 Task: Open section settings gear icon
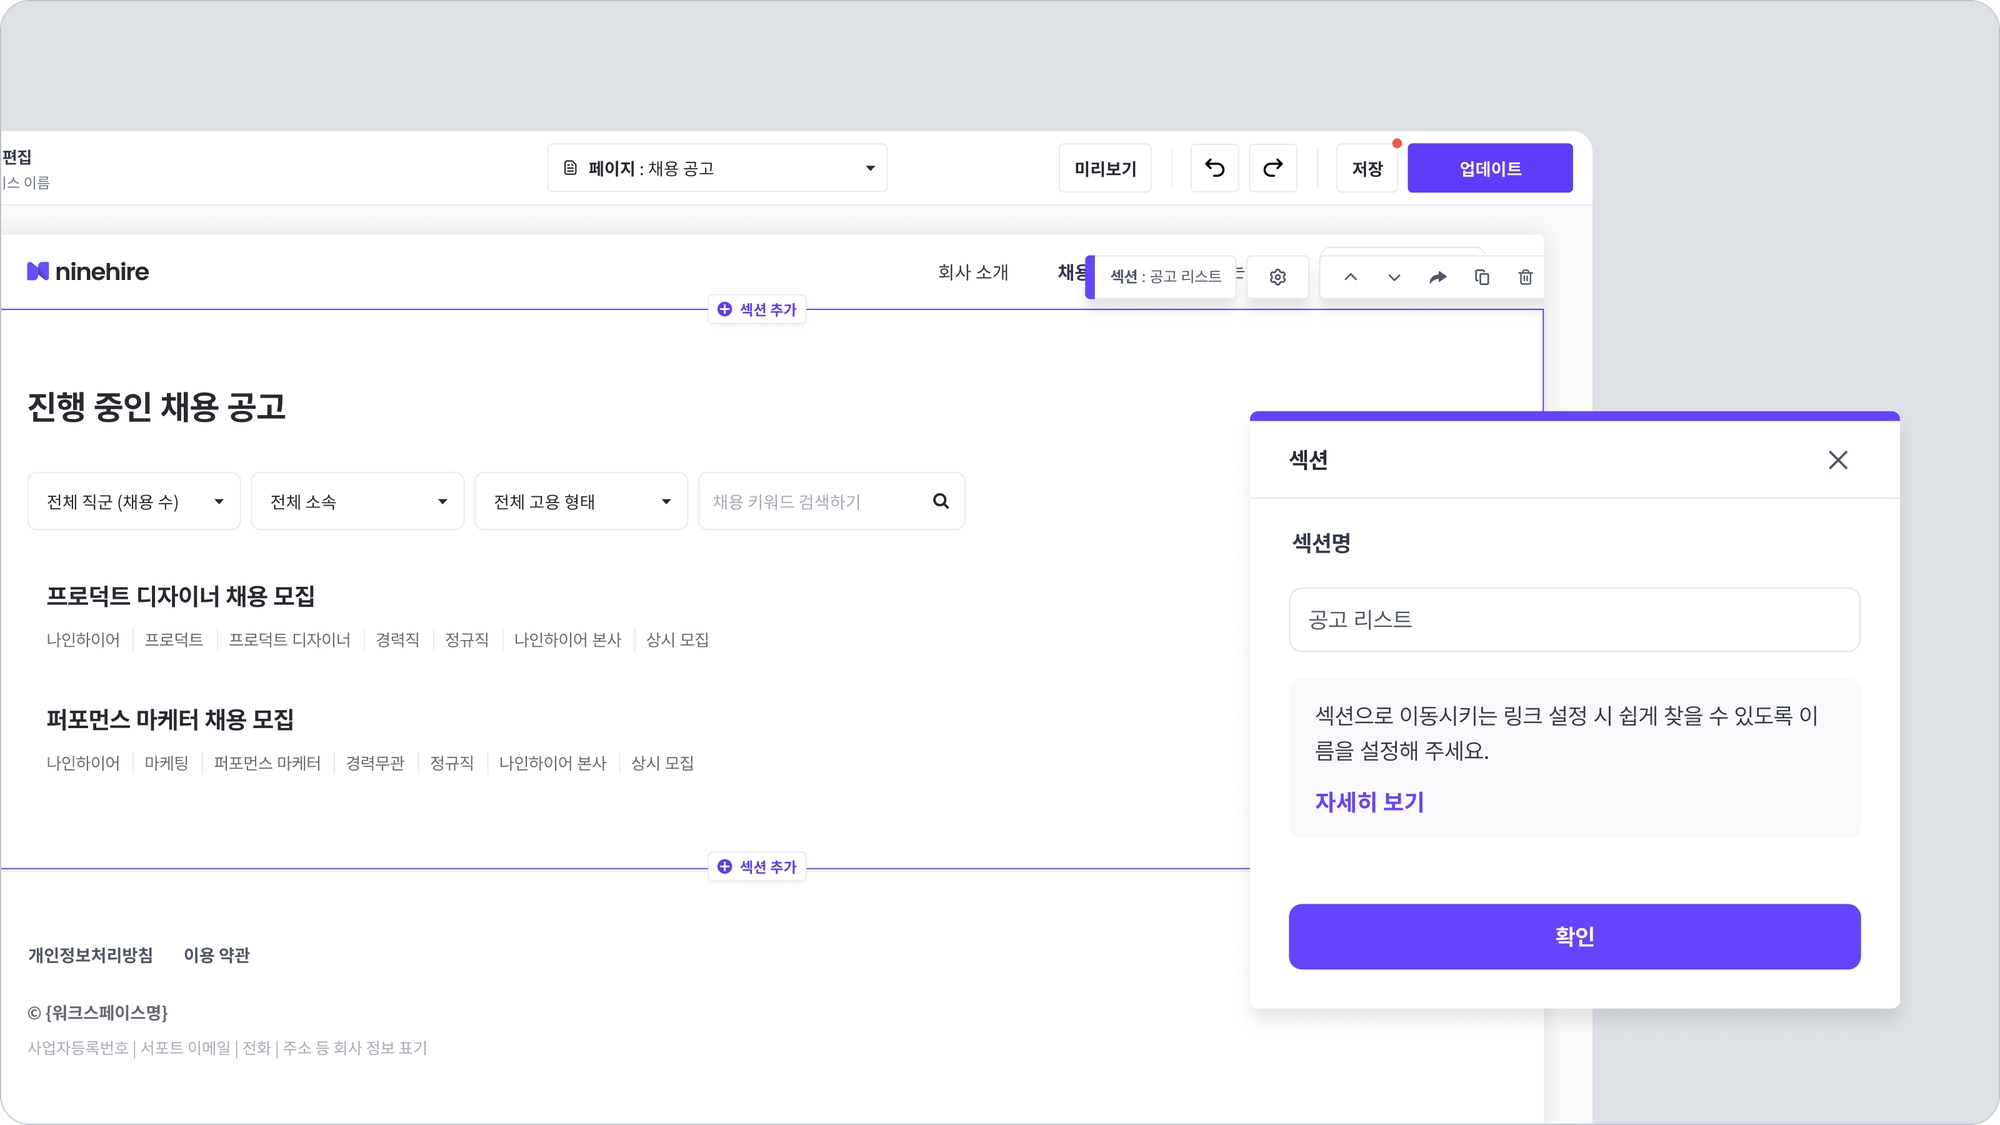(1277, 277)
